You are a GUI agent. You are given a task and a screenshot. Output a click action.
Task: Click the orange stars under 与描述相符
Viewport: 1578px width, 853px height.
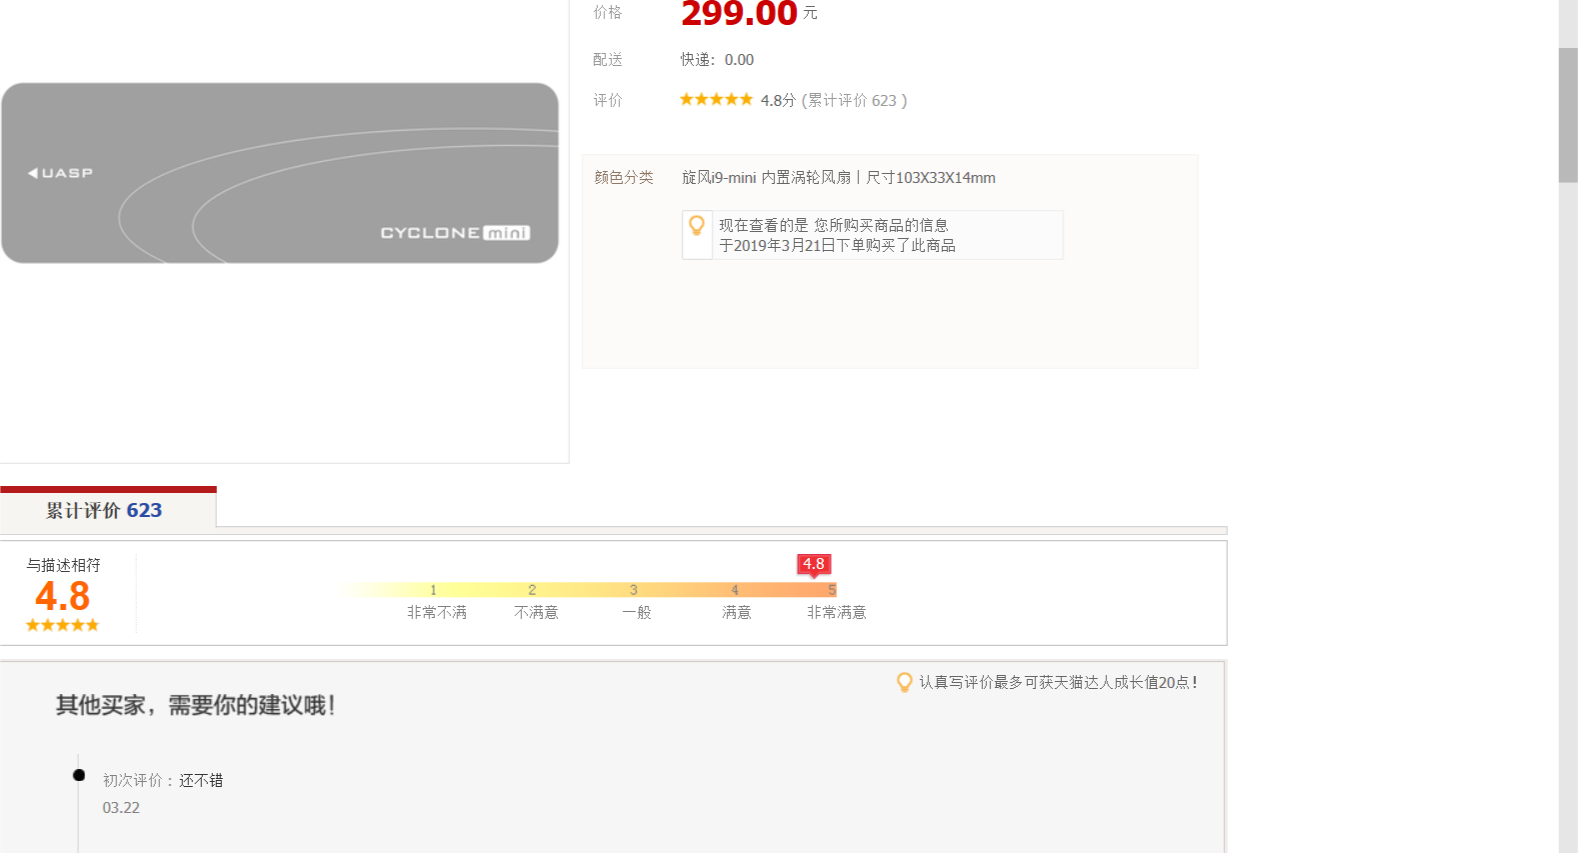pos(62,625)
